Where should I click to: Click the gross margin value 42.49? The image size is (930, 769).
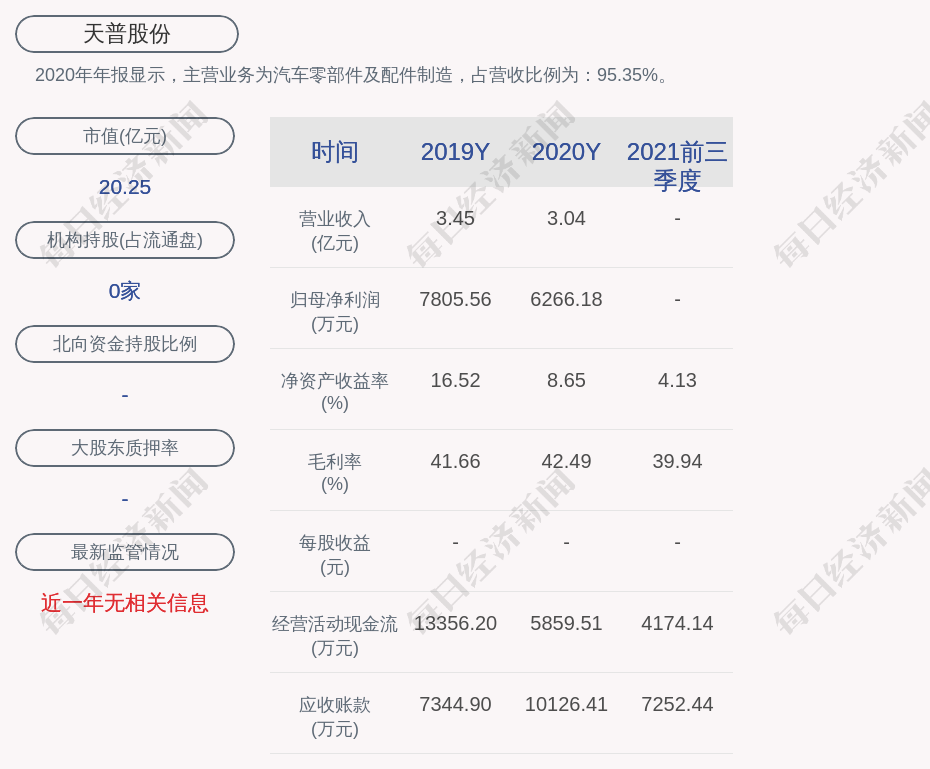tap(566, 461)
